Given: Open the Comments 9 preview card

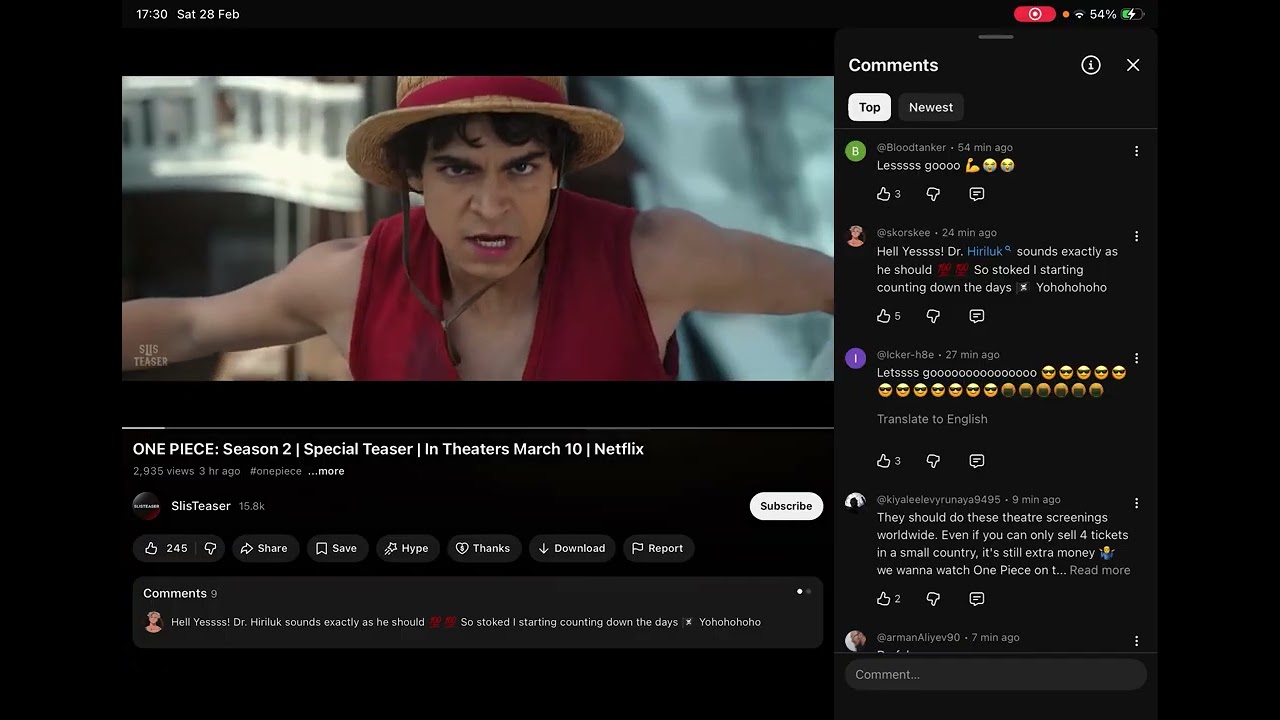Looking at the screenshot, I should coord(478,612).
